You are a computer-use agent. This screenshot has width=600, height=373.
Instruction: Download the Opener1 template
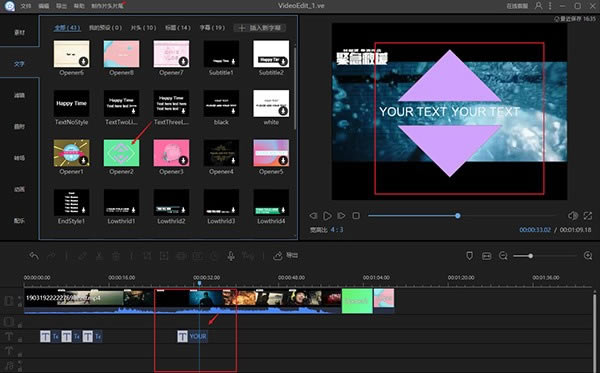click(83, 160)
